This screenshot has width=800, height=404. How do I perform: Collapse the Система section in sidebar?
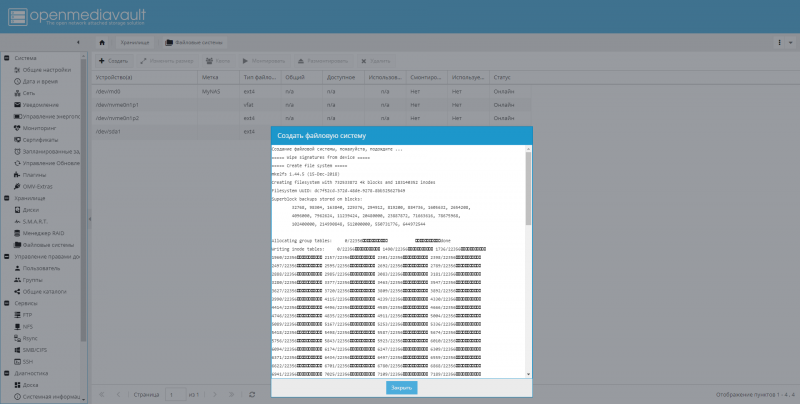point(7,58)
